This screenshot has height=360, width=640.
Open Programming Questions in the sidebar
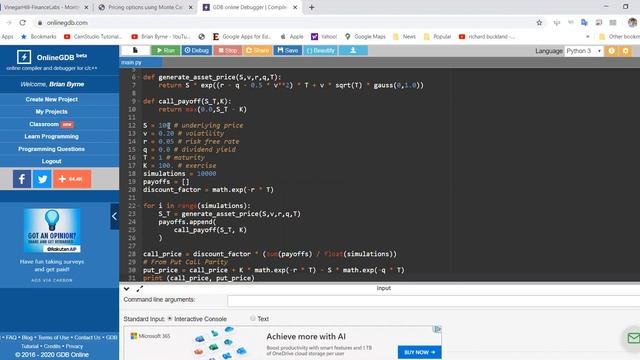pos(51,149)
